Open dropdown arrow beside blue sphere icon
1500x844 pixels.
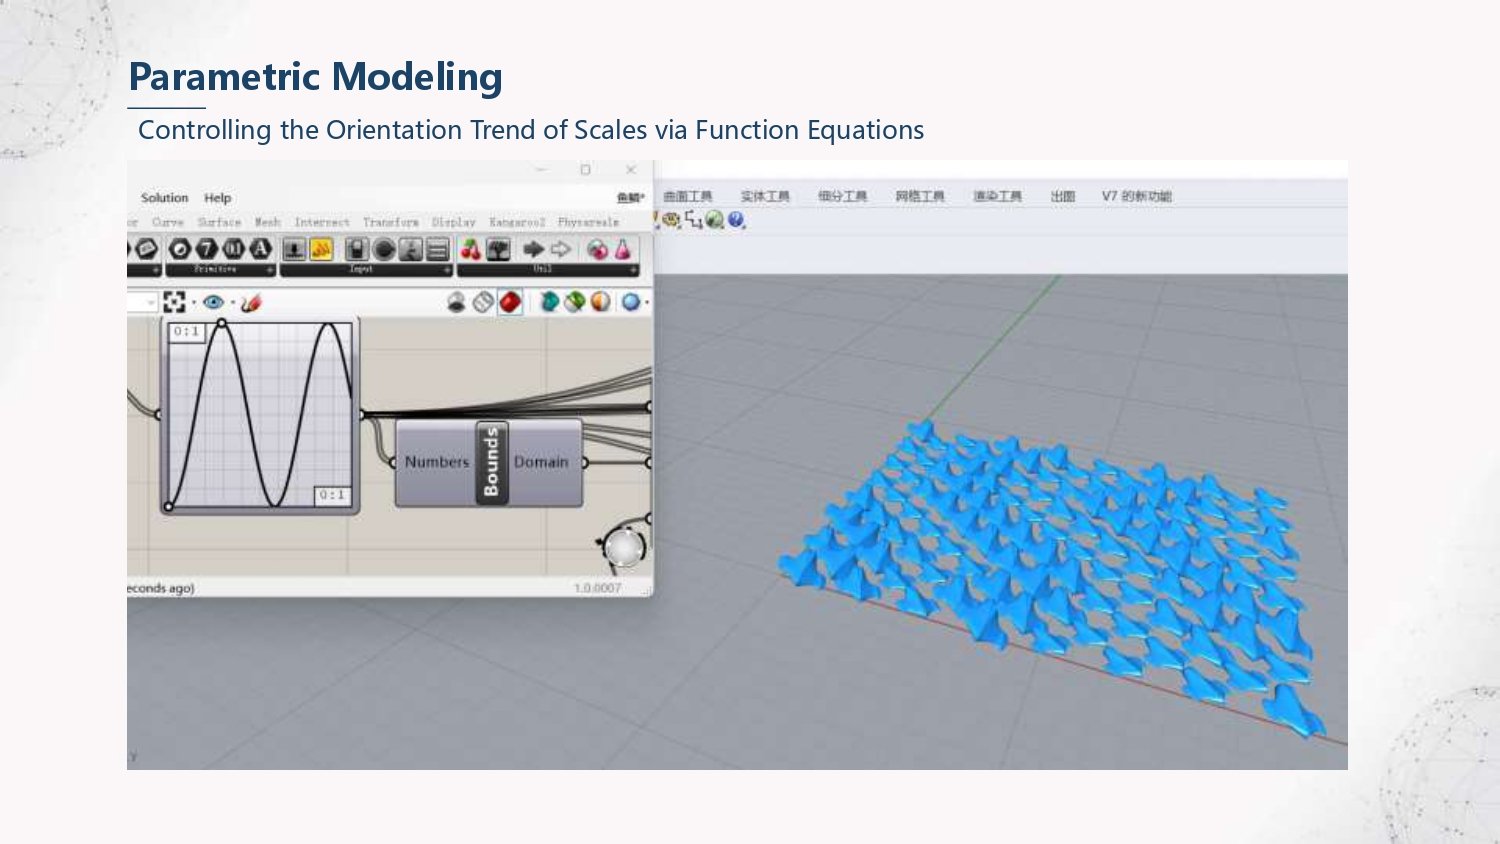coord(647,303)
